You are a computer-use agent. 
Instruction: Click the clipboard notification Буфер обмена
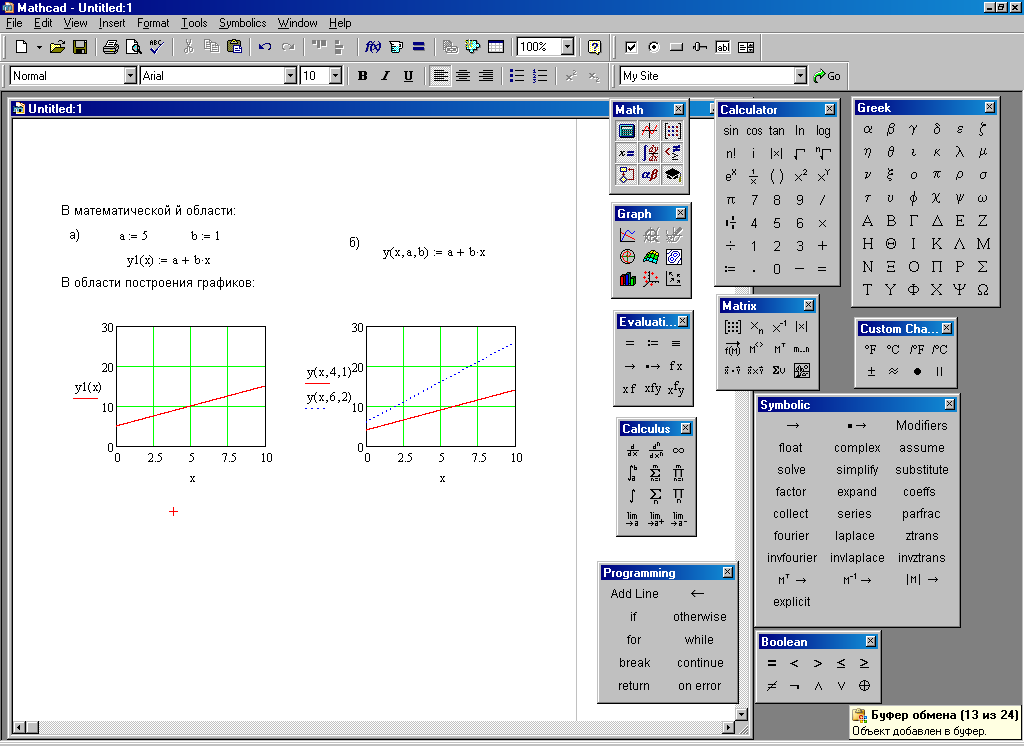[935, 722]
